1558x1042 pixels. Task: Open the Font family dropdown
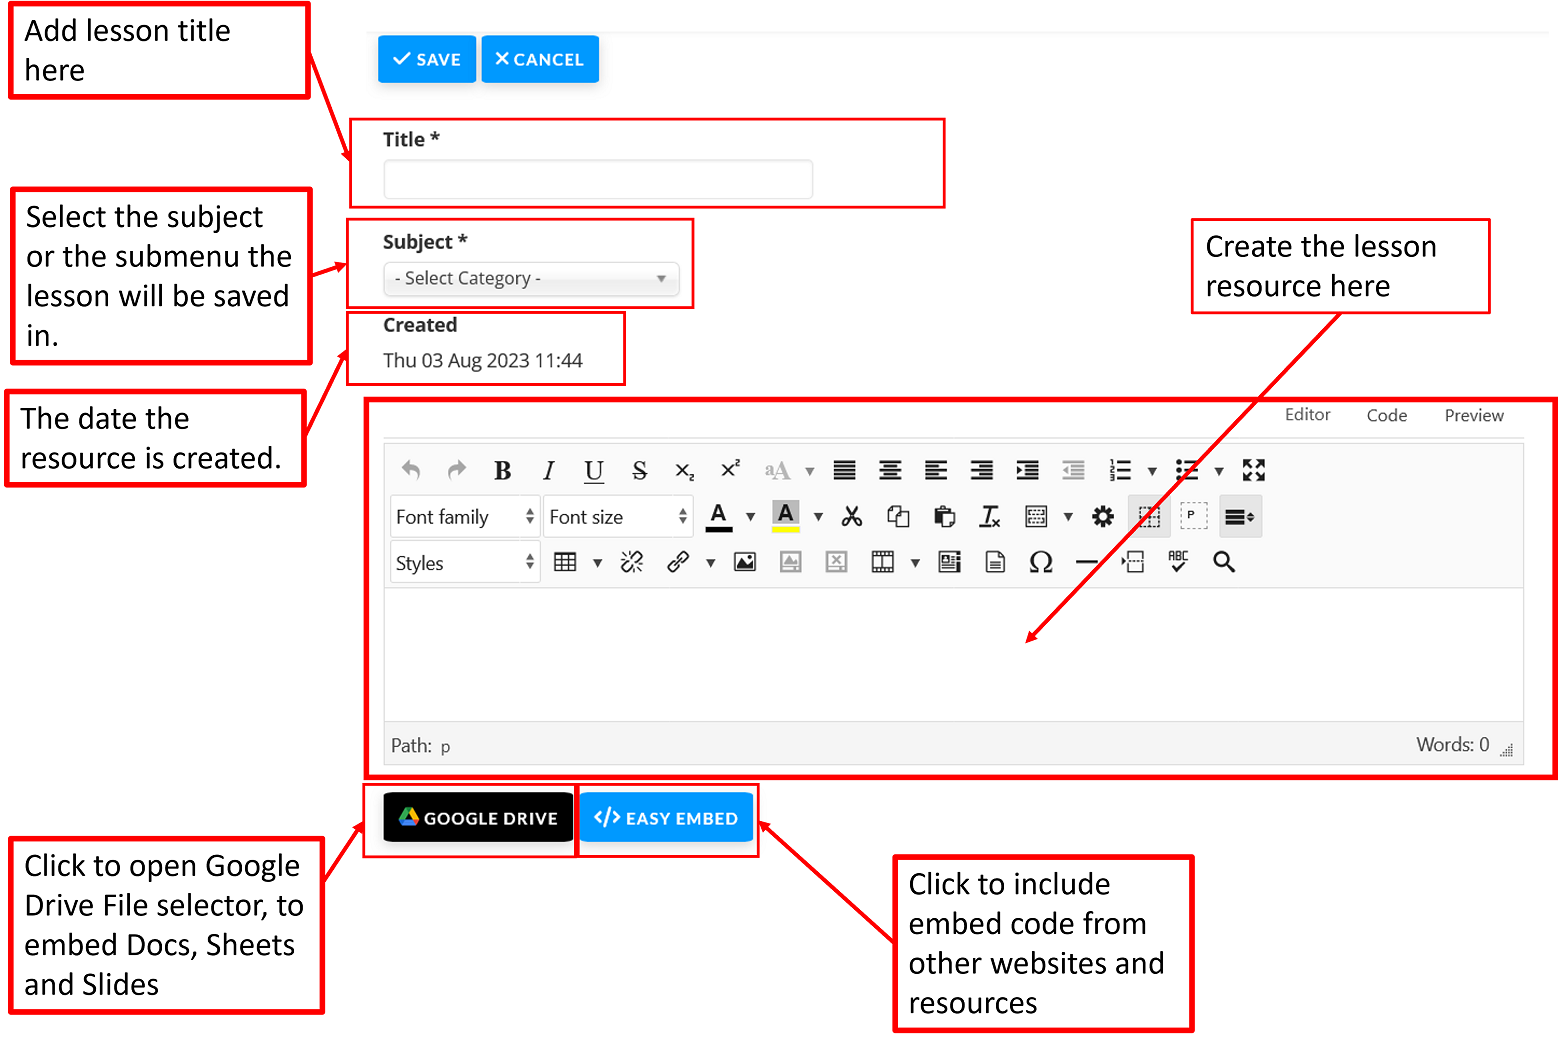click(464, 516)
